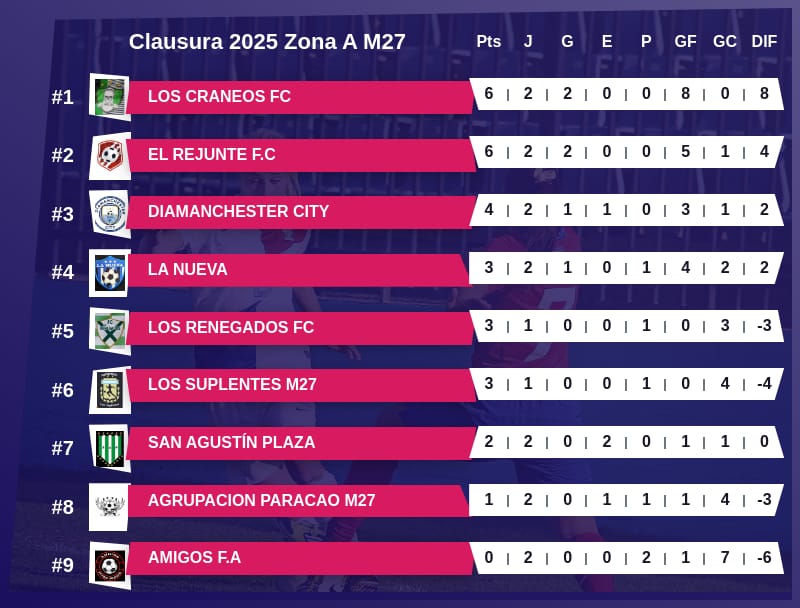Click the El Rejunte F.C crest
The width and height of the screenshot is (800, 608).
[x=110, y=155]
